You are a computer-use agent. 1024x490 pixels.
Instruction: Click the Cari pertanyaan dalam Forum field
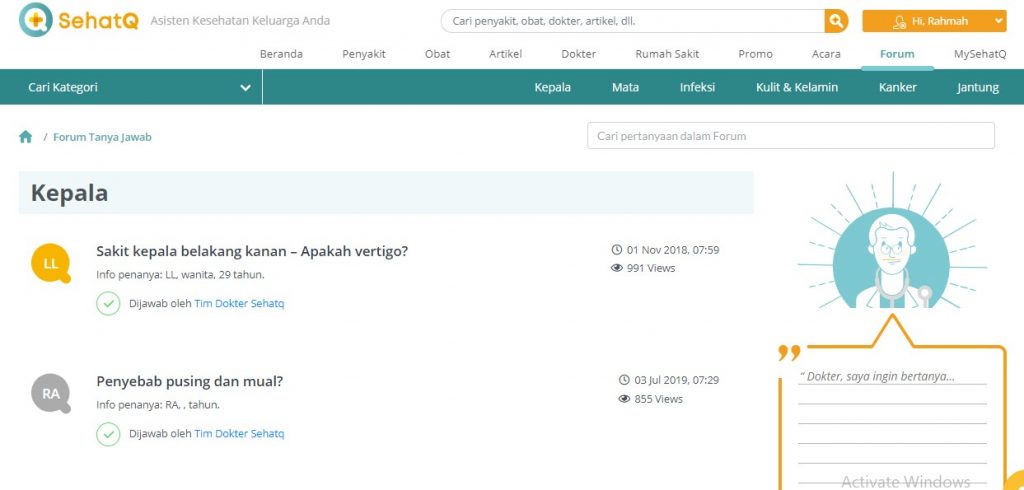[790, 136]
